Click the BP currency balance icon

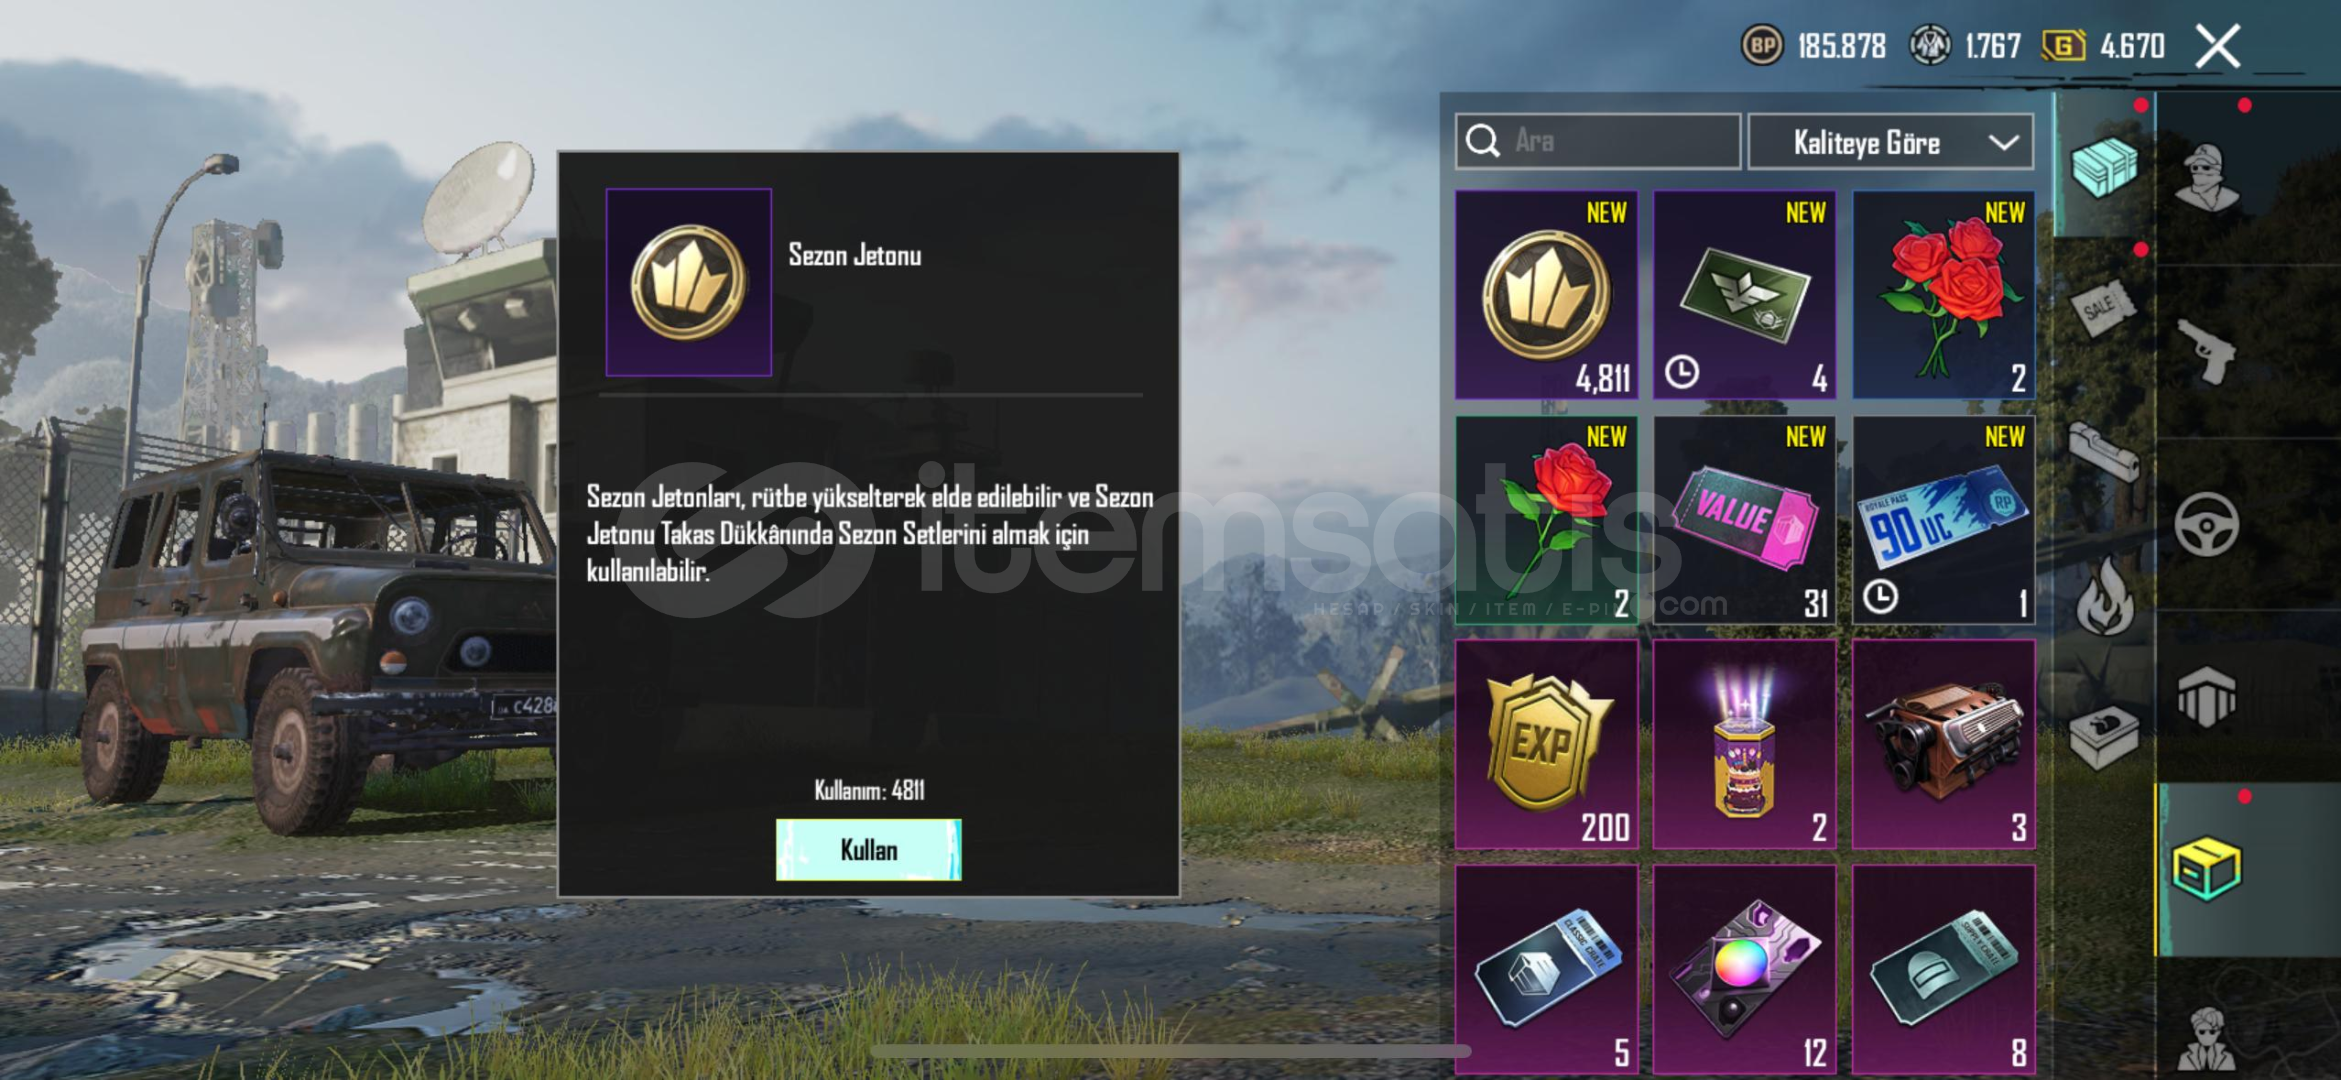point(1762,46)
